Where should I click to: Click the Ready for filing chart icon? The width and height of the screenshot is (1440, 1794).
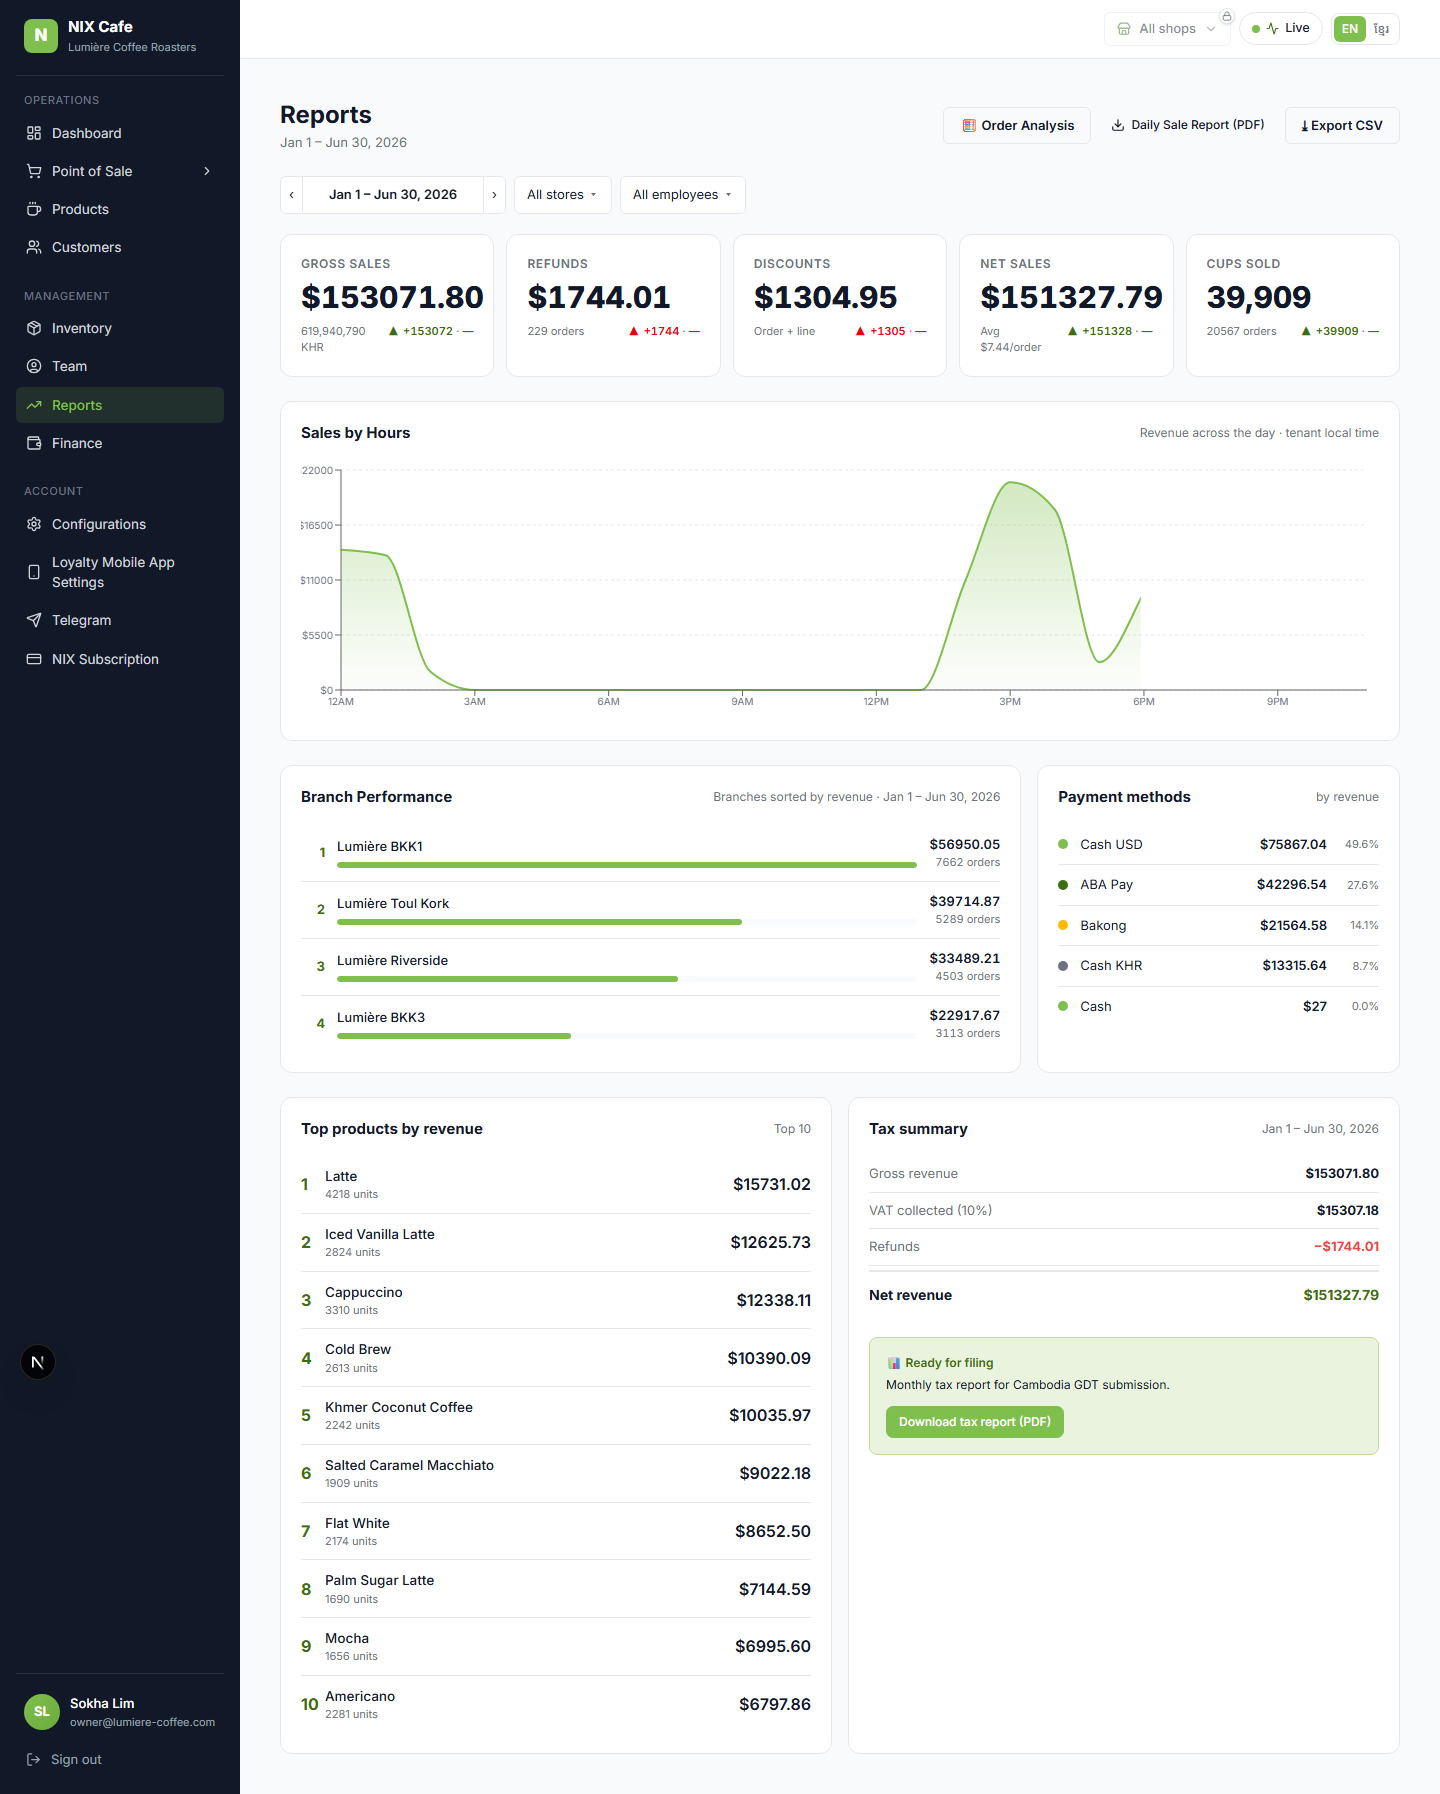pos(893,1363)
